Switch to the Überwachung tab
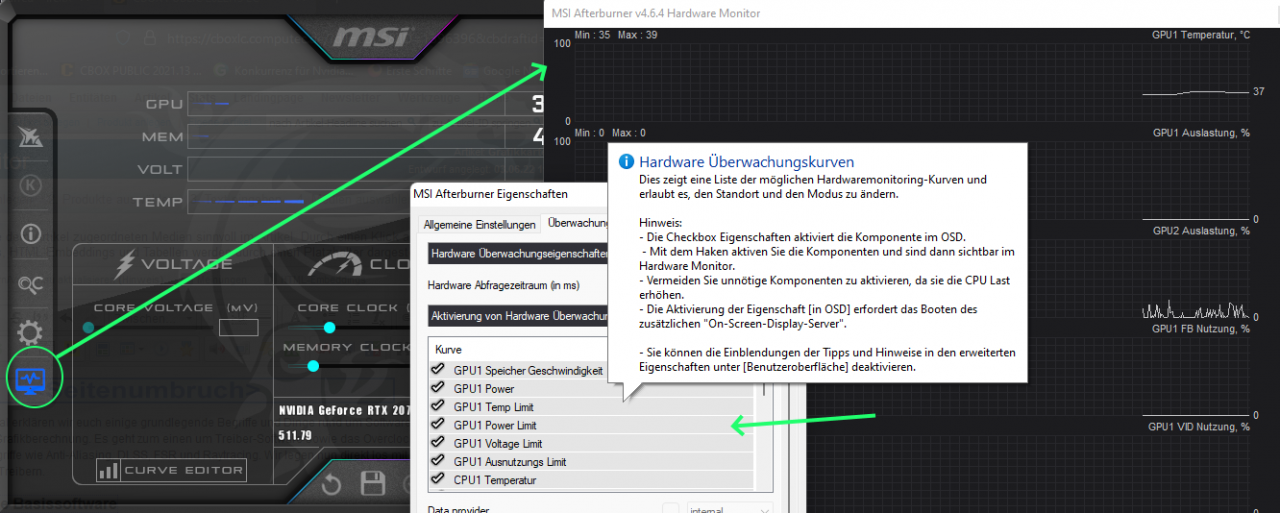The image size is (1280, 513). point(577,223)
